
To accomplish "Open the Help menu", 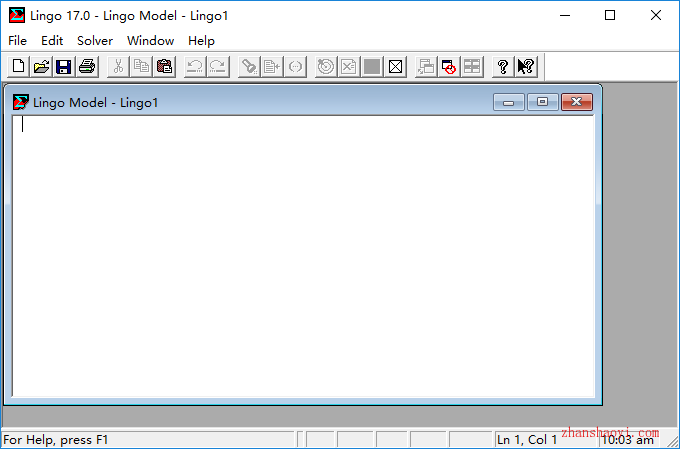I will (x=201, y=41).
